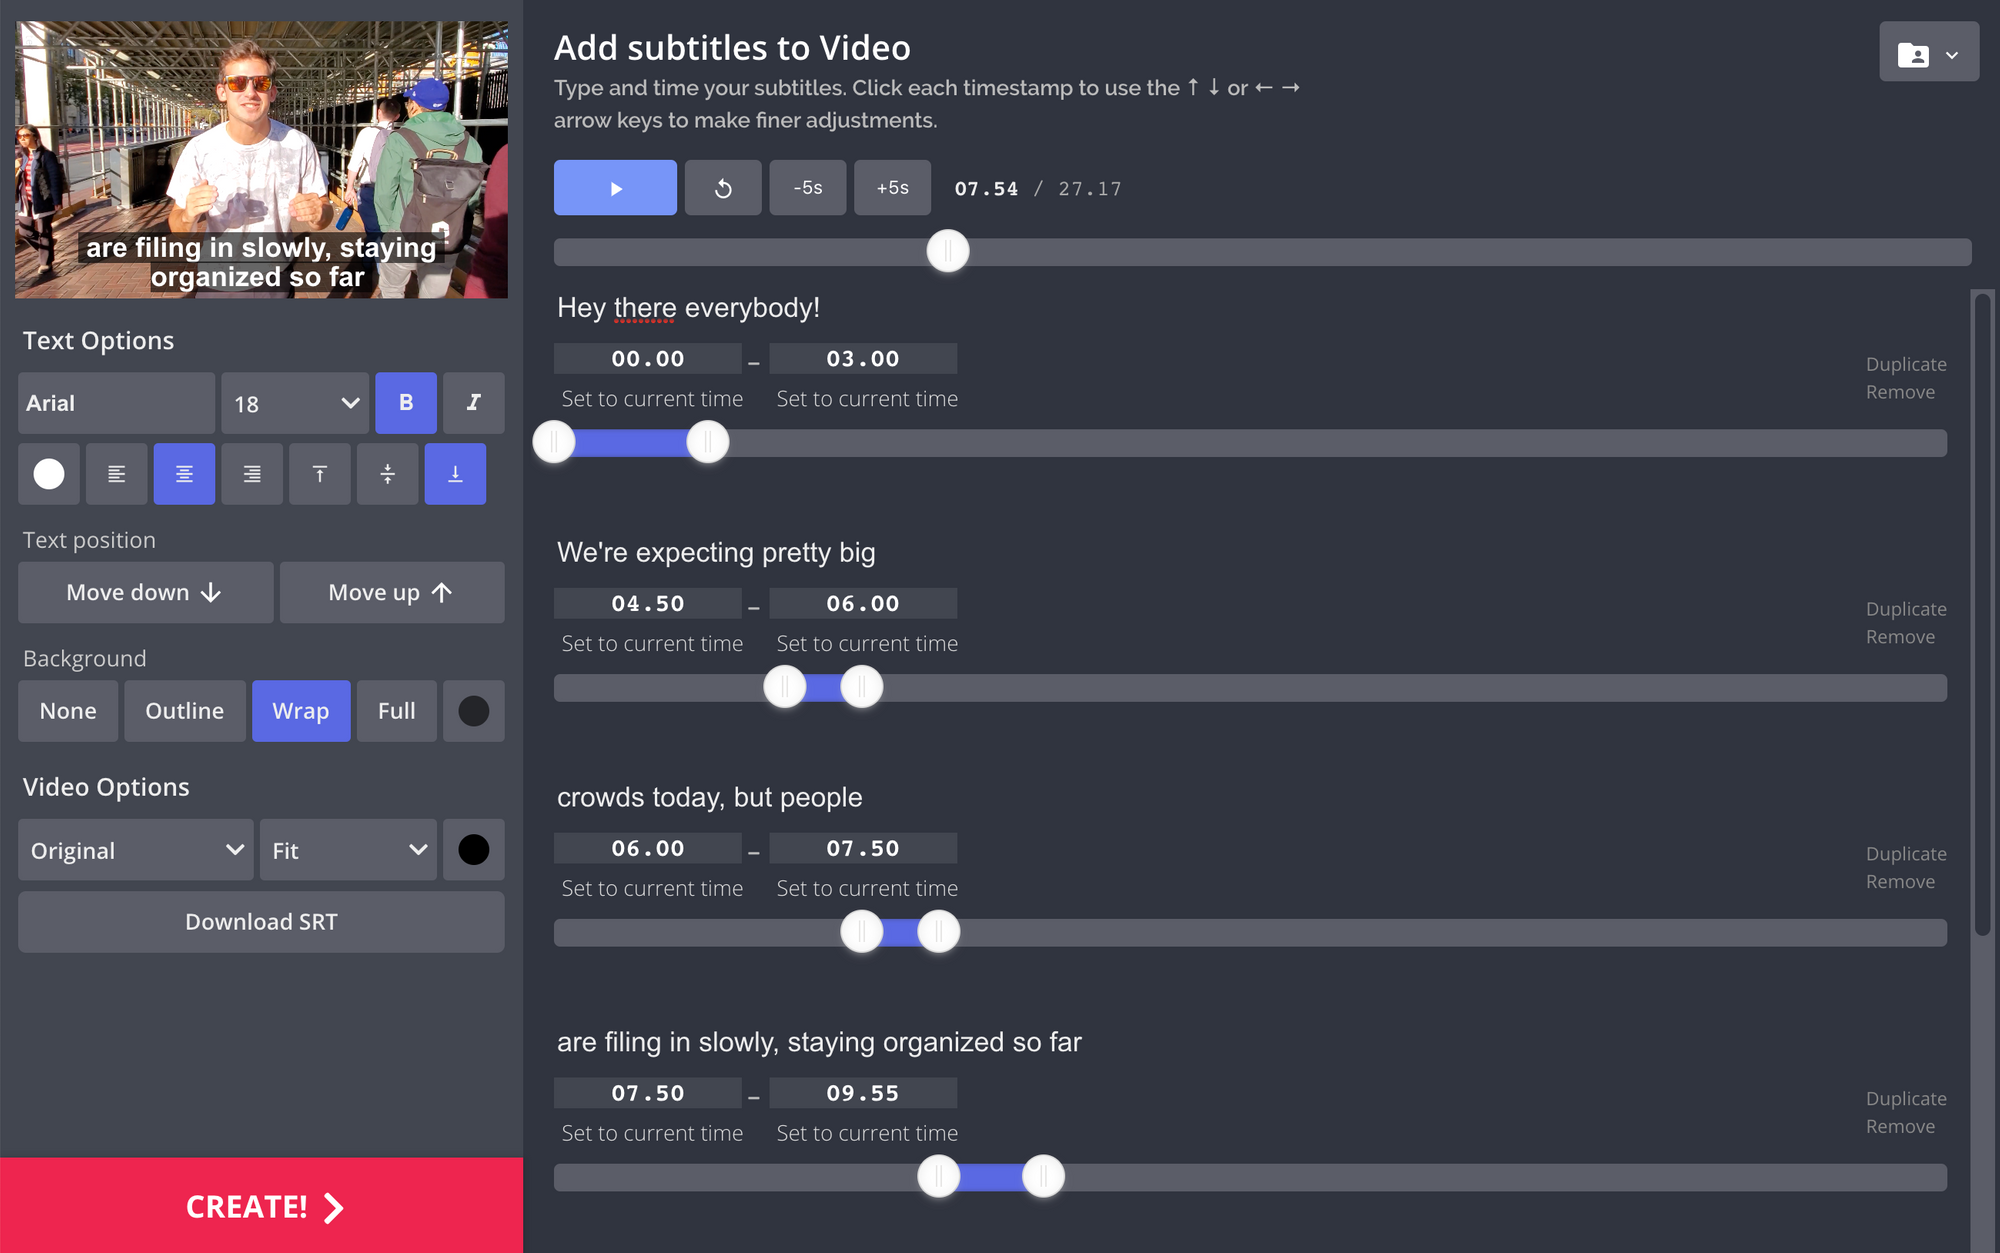Select Full background style

pyautogui.click(x=396, y=711)
